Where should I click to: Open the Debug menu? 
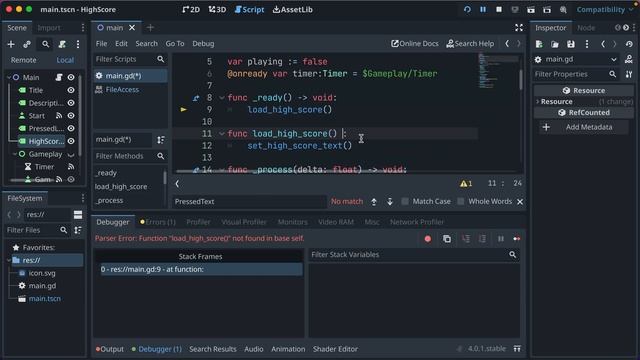(203, 44)
